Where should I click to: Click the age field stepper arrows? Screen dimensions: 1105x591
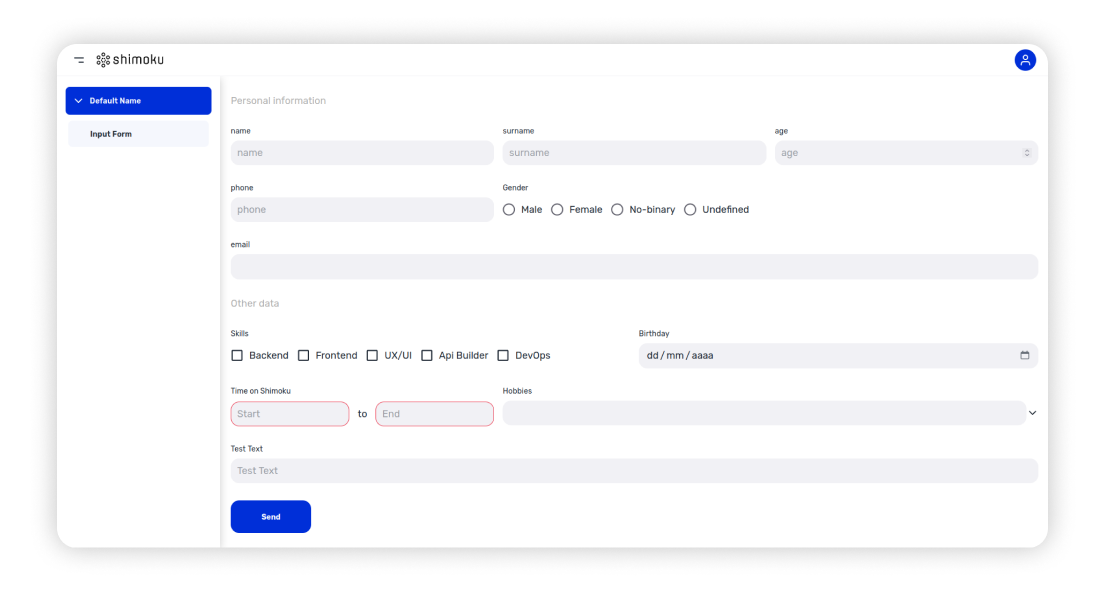point(1026,153)
